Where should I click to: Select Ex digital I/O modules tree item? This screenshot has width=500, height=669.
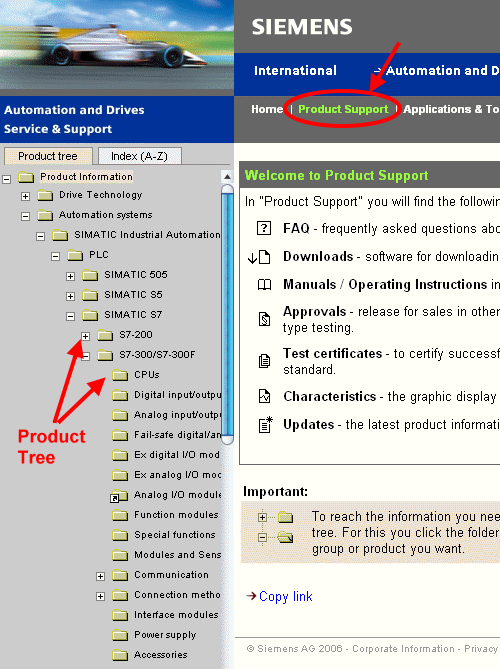point(177,455)
